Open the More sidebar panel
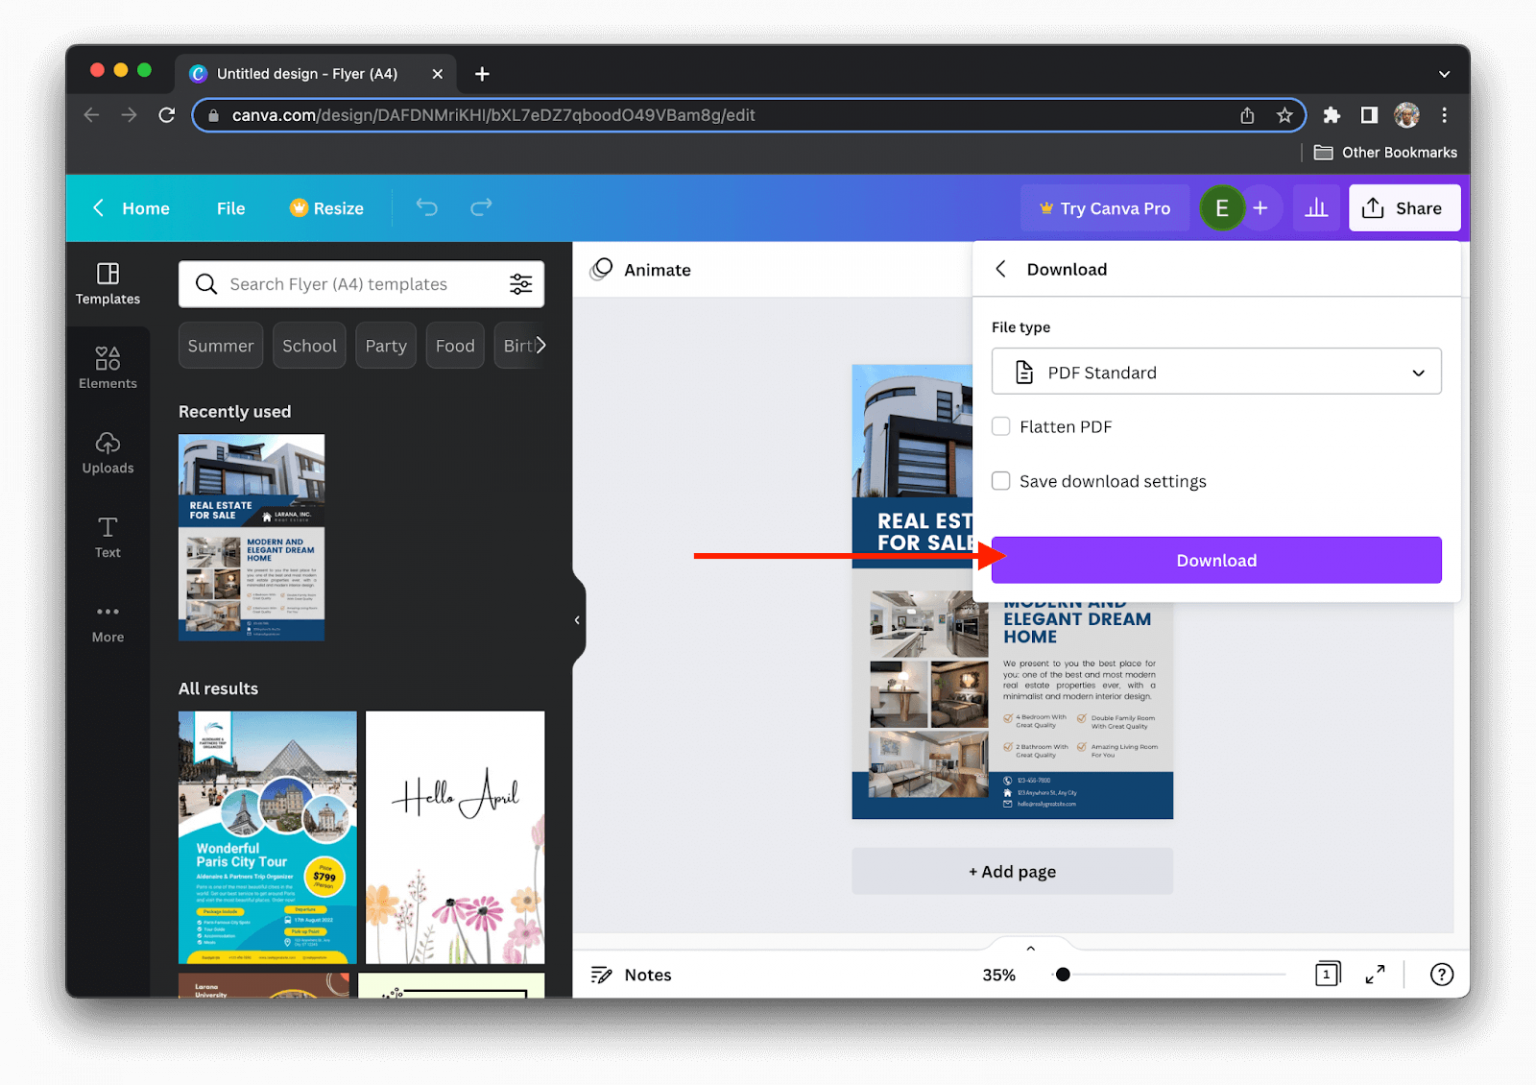Viewport: 1536px width, 1085px height. [x=107, y=621]
